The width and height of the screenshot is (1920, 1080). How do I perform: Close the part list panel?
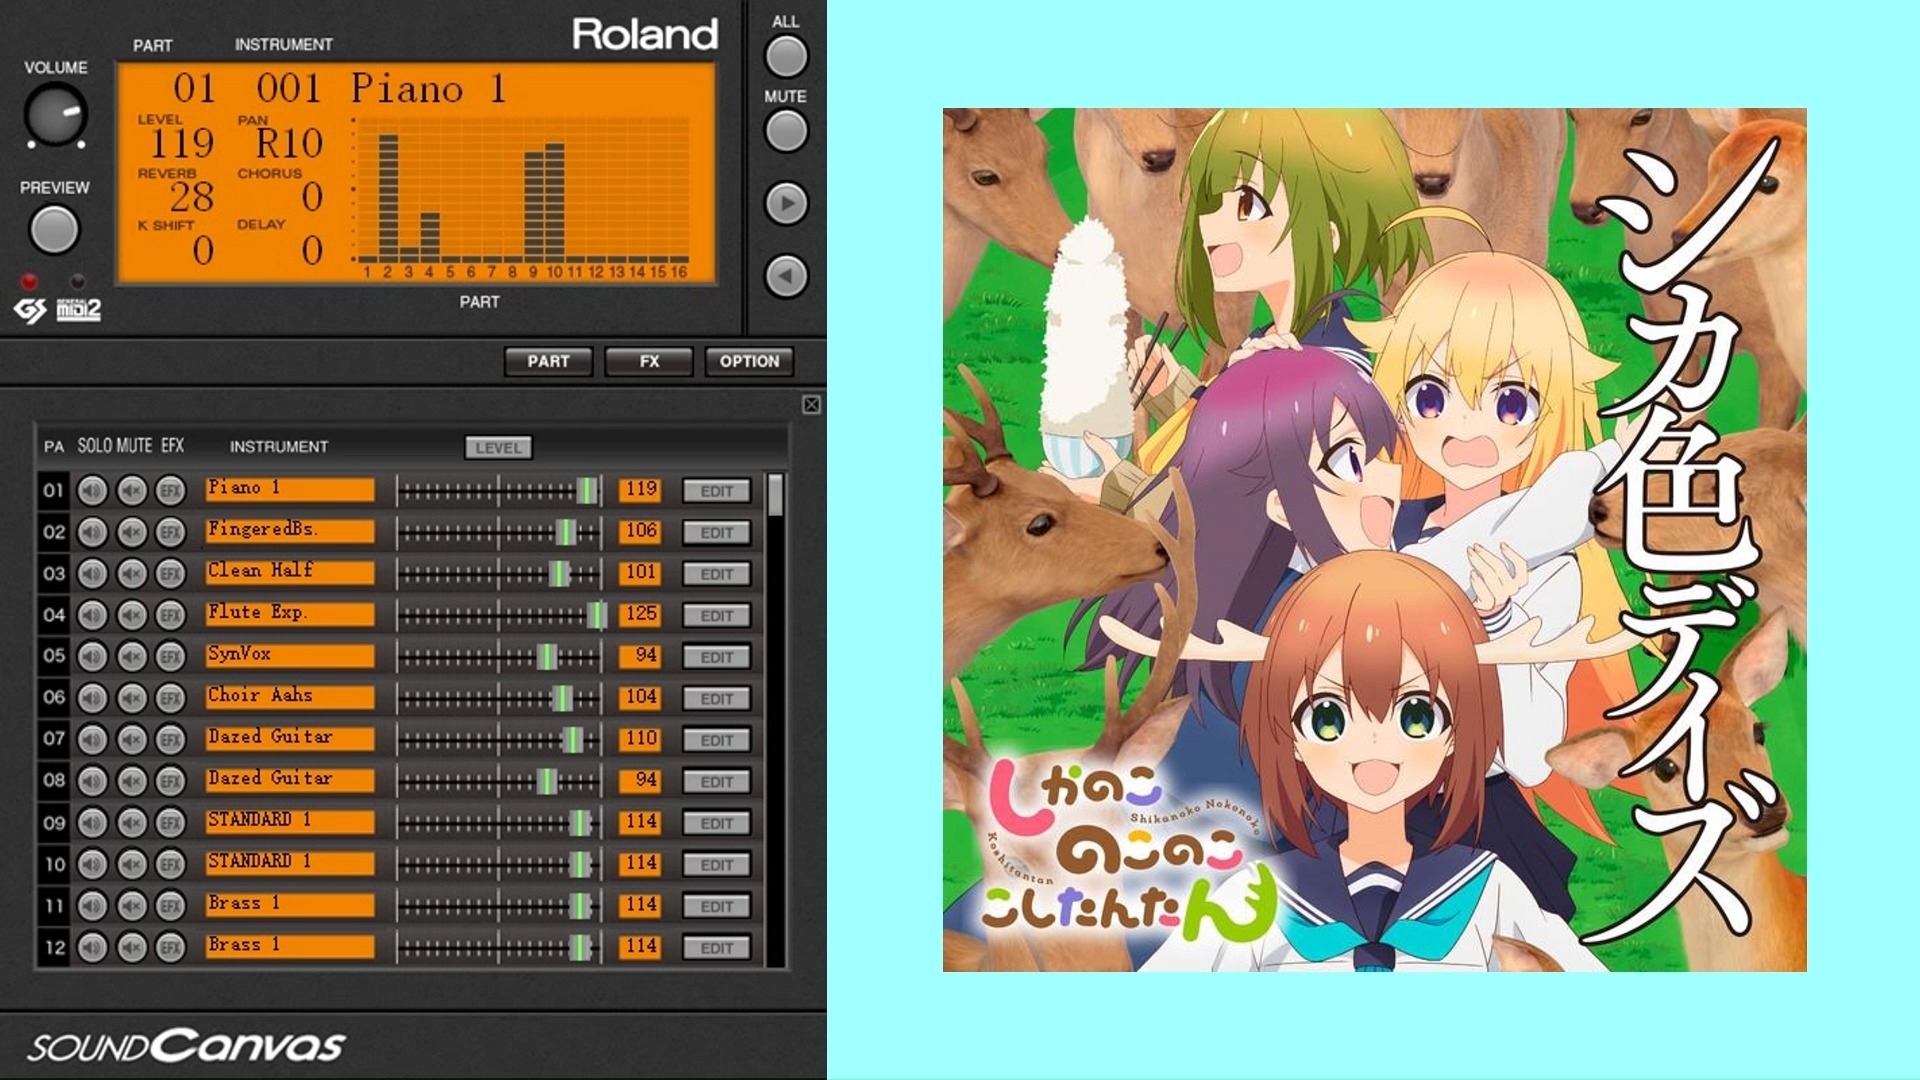811,405
